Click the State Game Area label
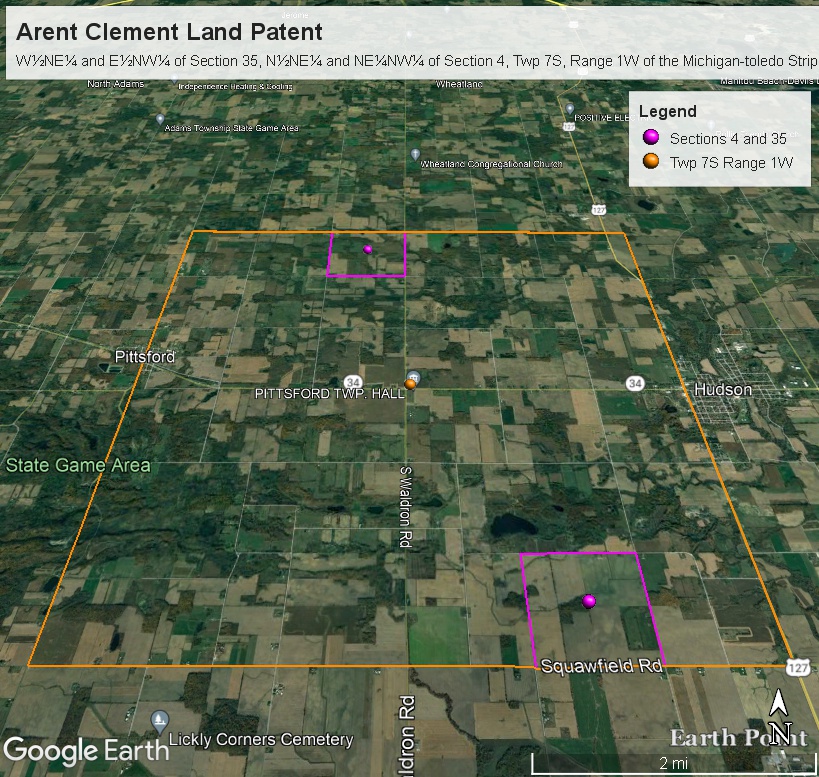The width and height of the screenshot is (819, 777). coord(78,465)
